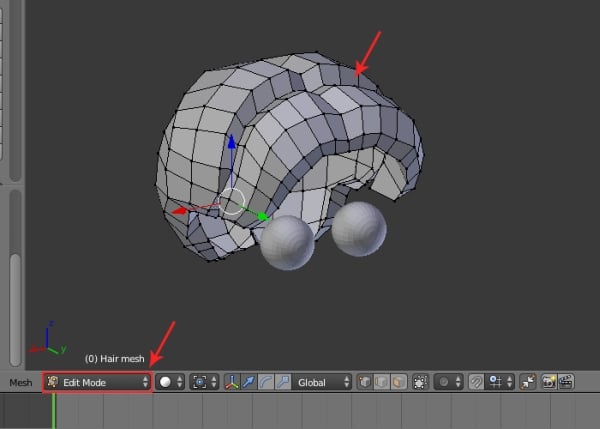Screen dimensions: 600x429
Task: Open the Global transform orientation dropdown
Action: point(324,382)
